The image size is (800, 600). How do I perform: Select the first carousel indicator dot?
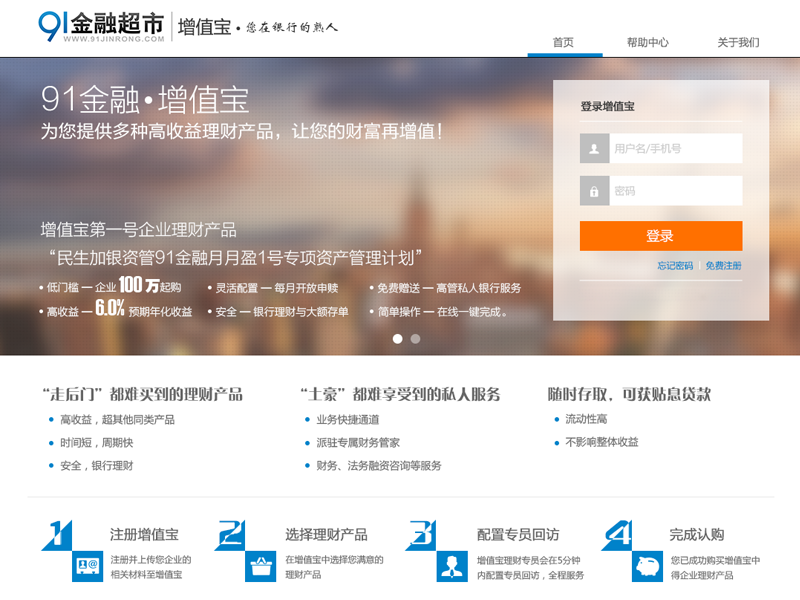(398, 338)
